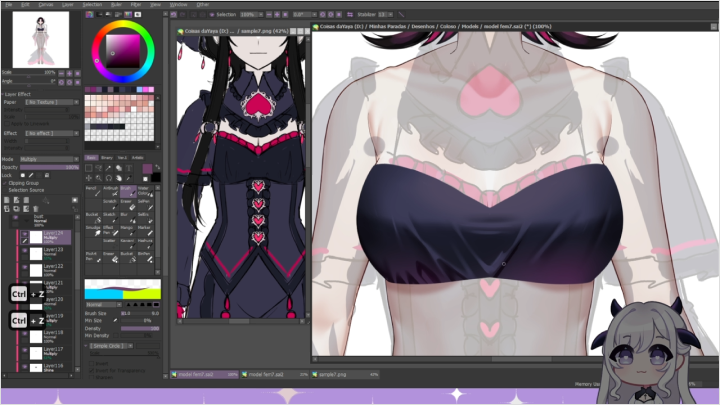Click the navigator thumbnail preview
The image size is (720, 405).
point(40,40)
